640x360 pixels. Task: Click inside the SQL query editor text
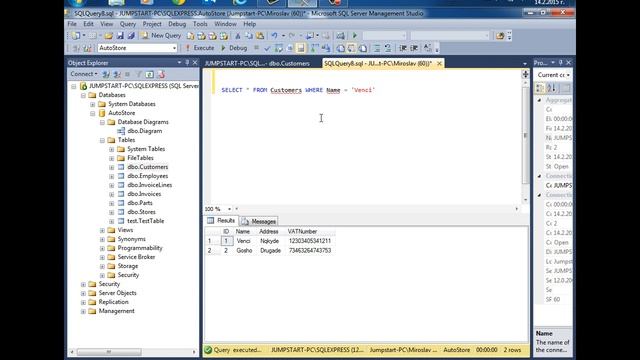(298, 90)
